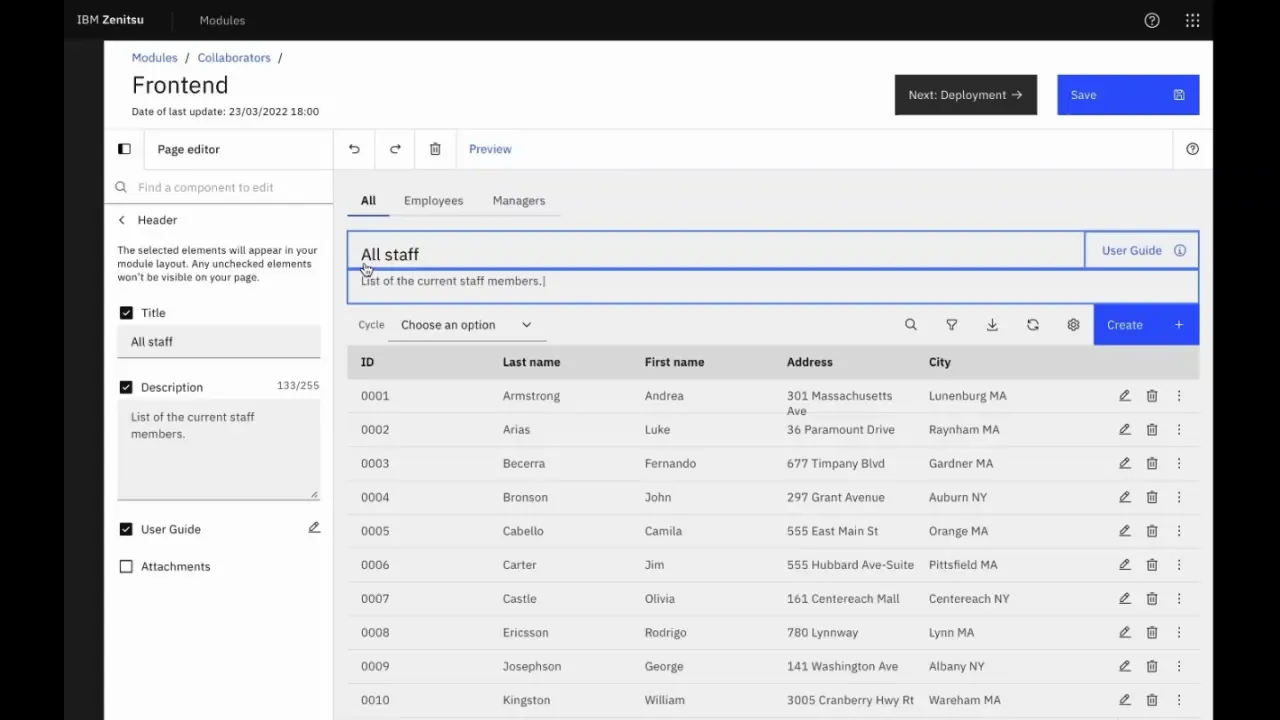Open overflow menu for Armstrong row
Viewport: 1280px width, 720px height.
tap(1179, 396)
